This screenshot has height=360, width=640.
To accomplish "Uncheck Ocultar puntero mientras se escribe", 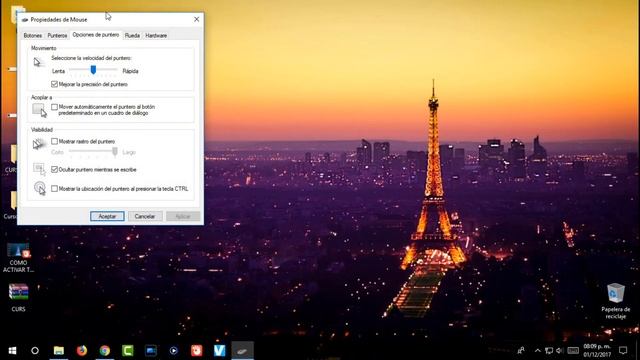I will (x=54, y=169).
